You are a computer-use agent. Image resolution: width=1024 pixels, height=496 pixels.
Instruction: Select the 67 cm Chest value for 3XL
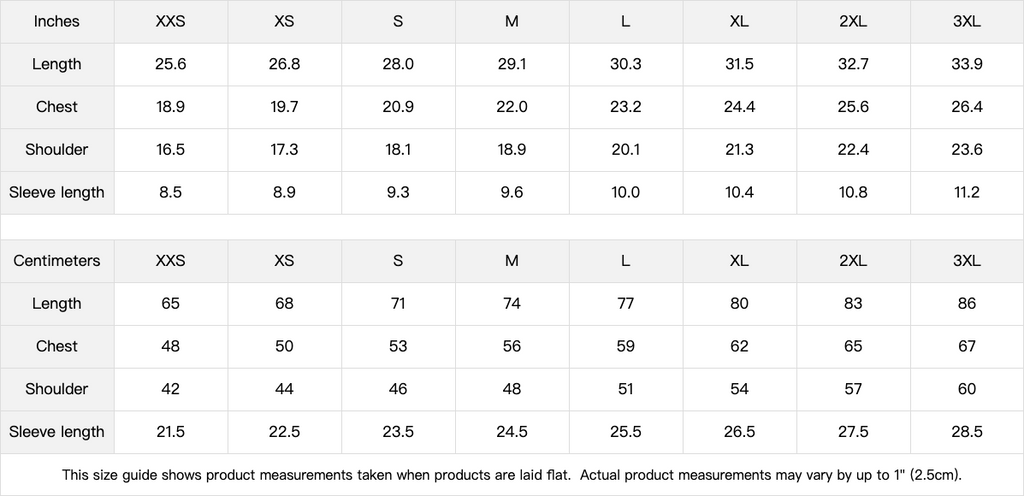click(x=966, y=346)
